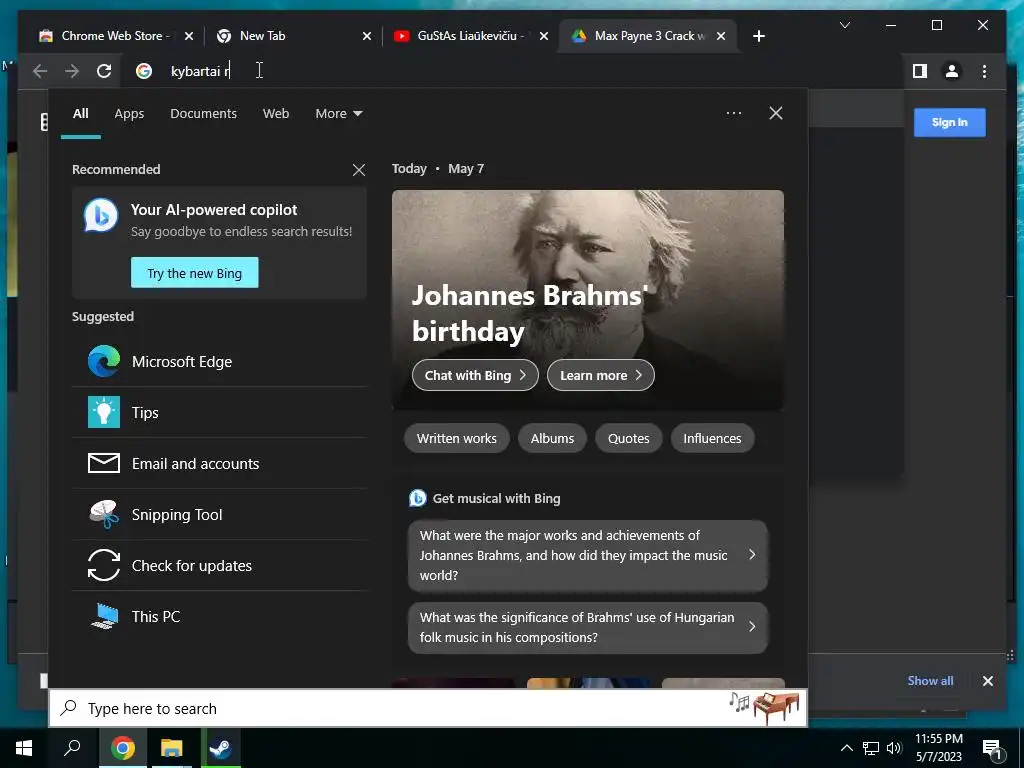Open a new Chrome tab with plus button
1024x768 pixels.
click(758, 36)
